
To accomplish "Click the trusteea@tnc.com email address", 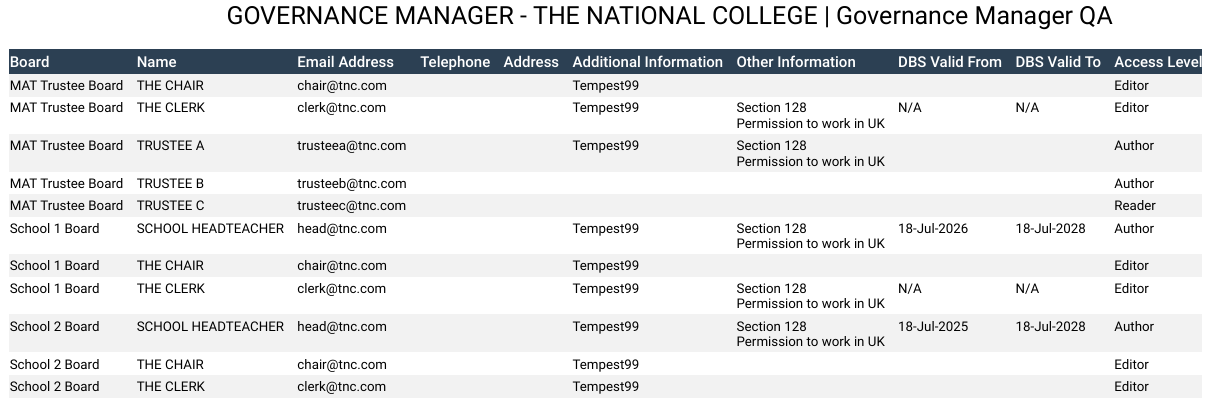I will [351, 146].
